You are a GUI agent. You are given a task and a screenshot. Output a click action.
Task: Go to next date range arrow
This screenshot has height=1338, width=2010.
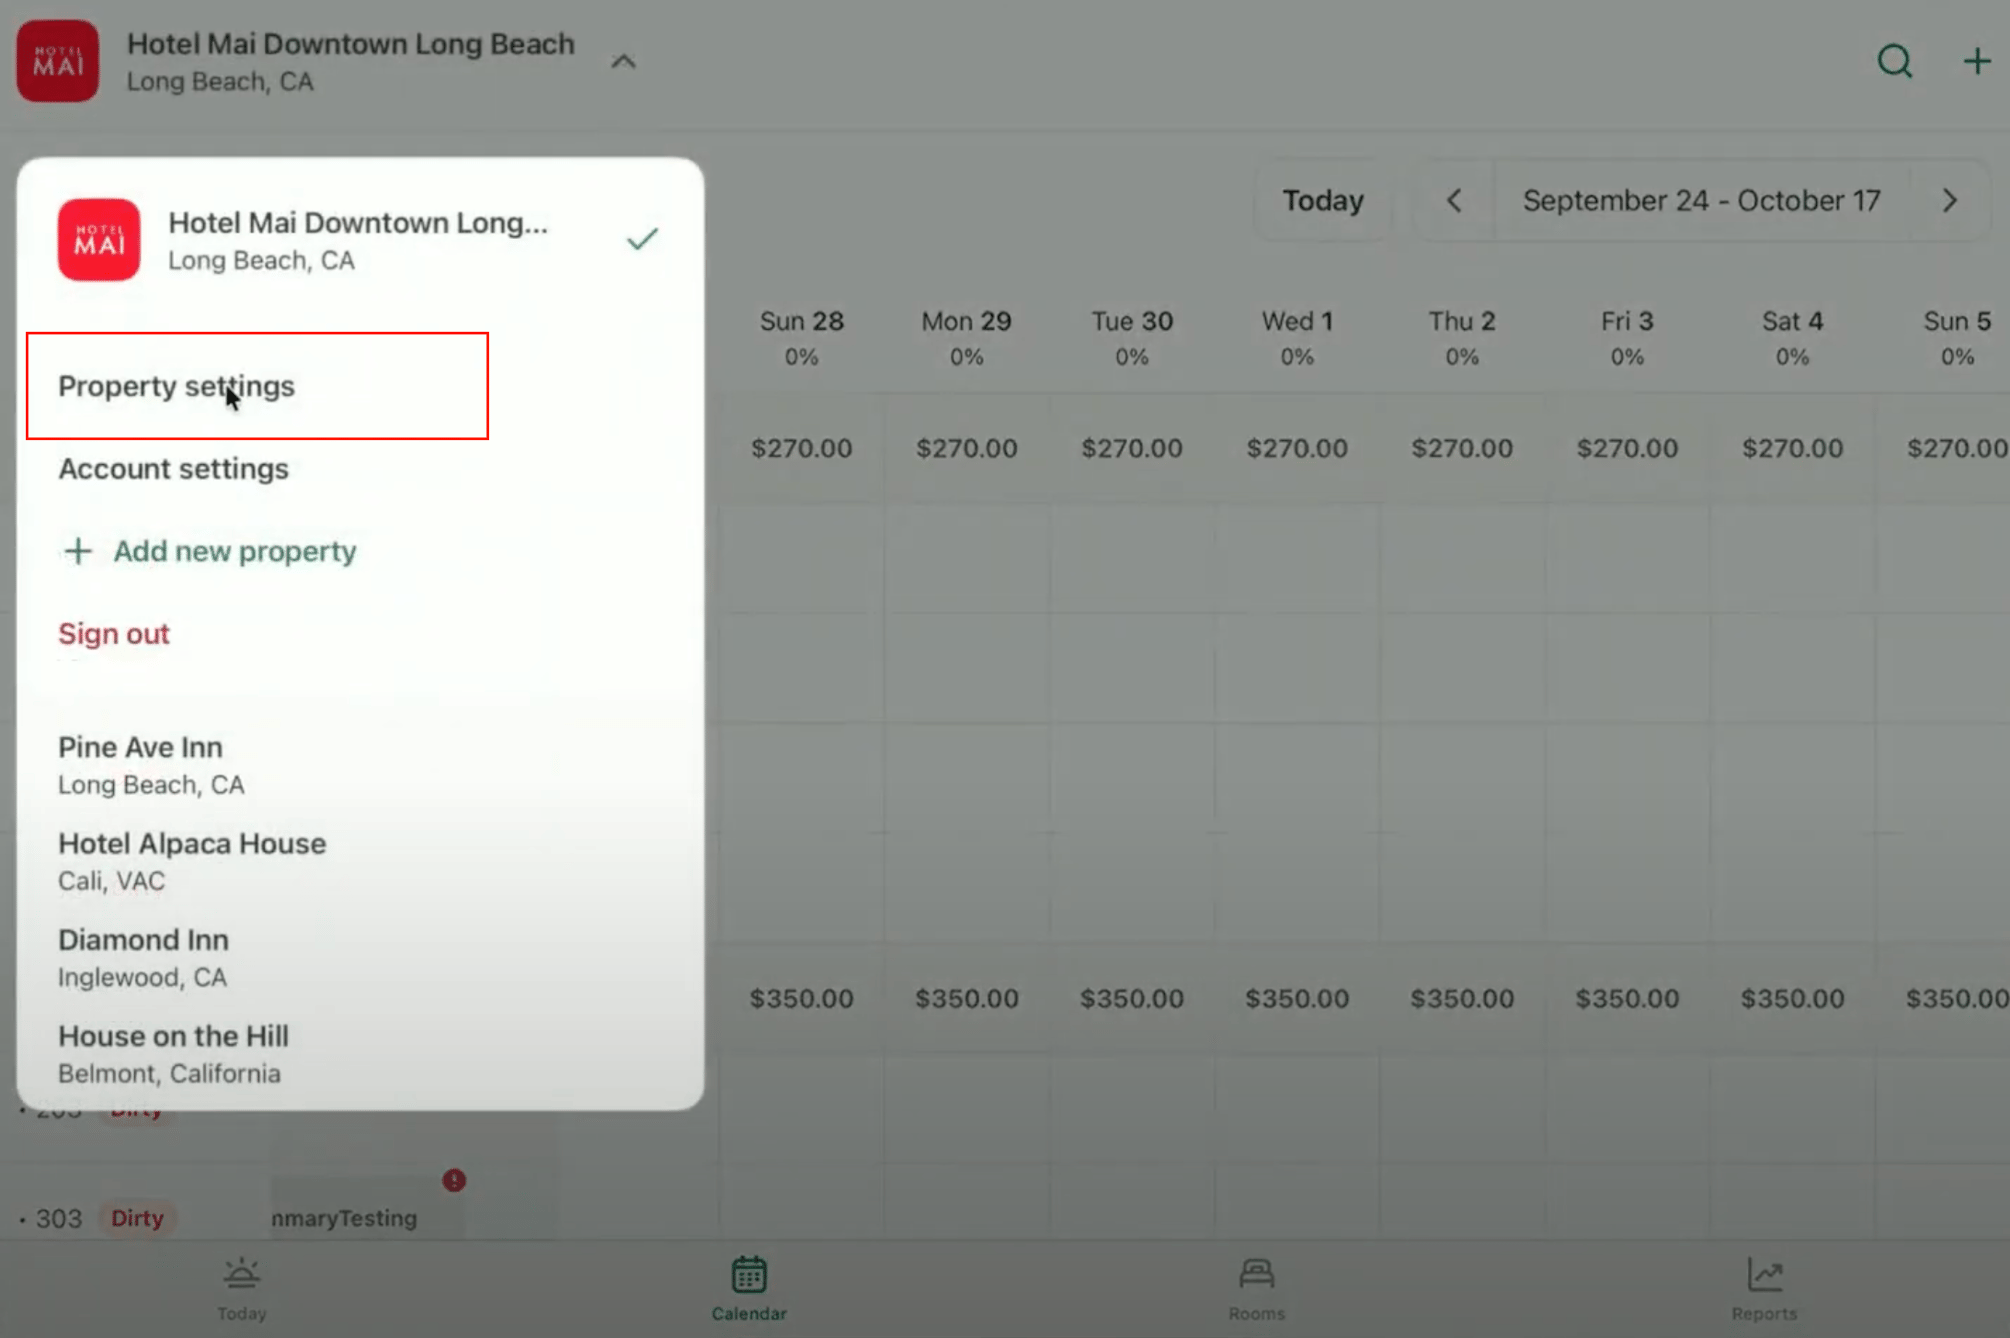(1949, 201)
